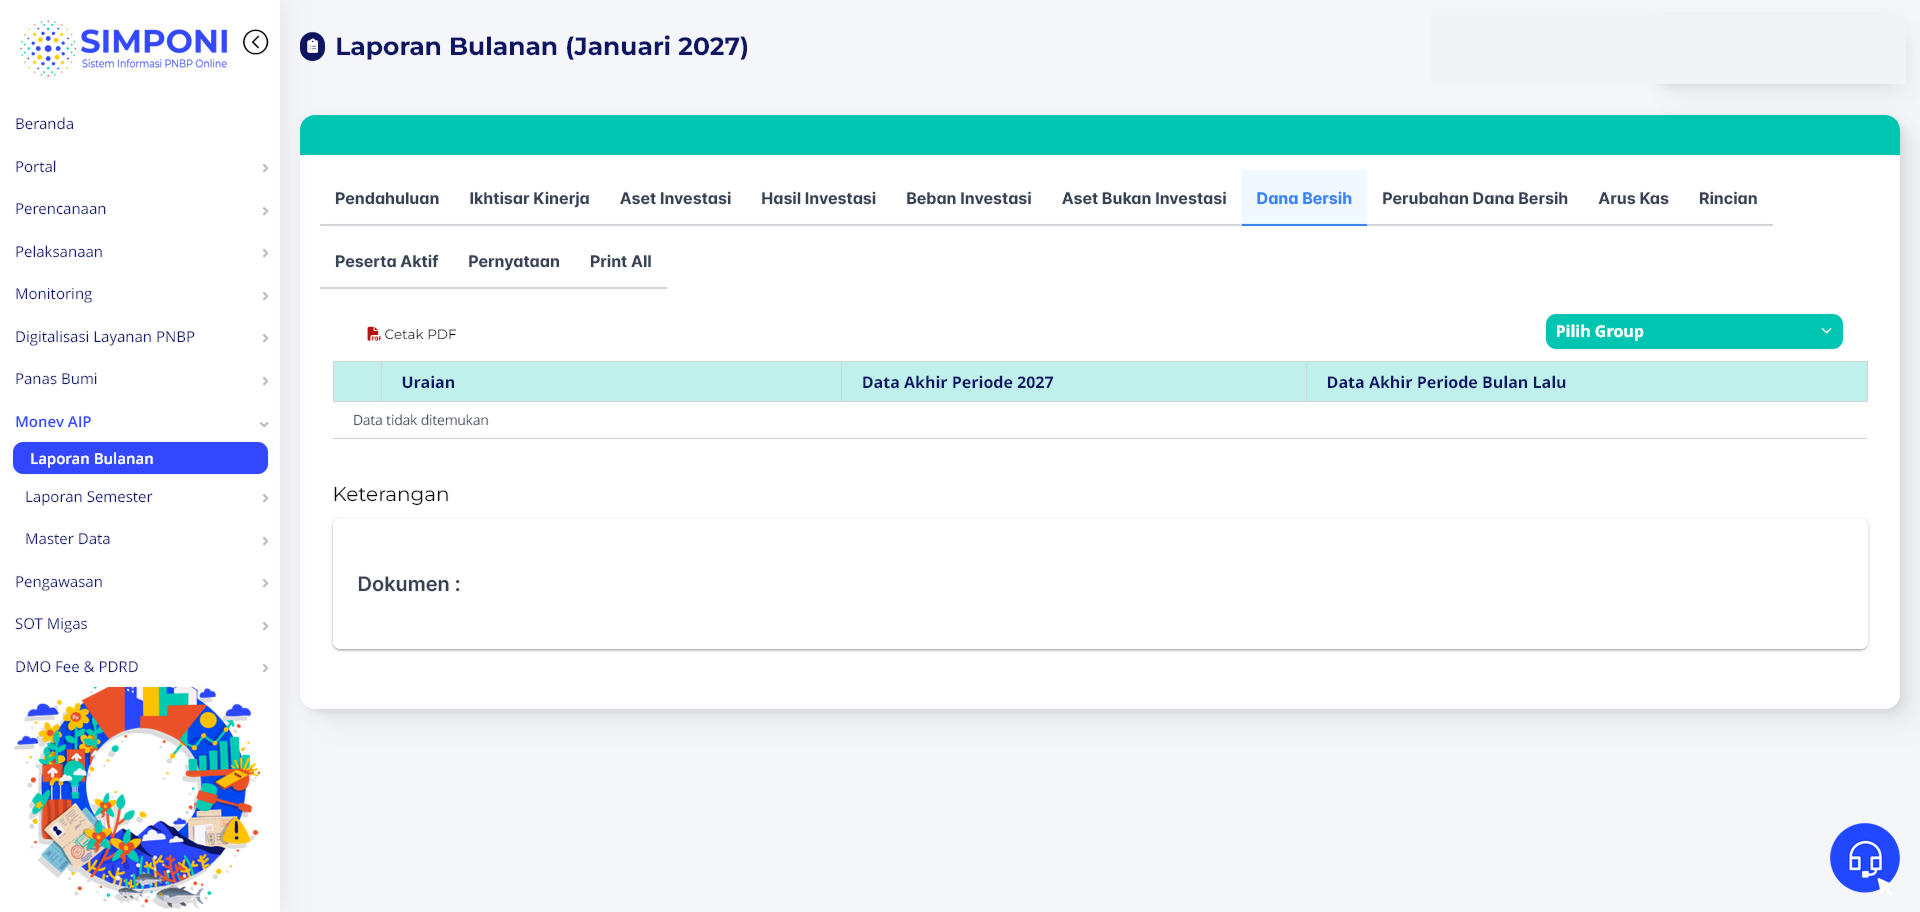The image size is (1920, 912).
Task: Go to Beranda in the sidebar
Action: tap(44, 124)
